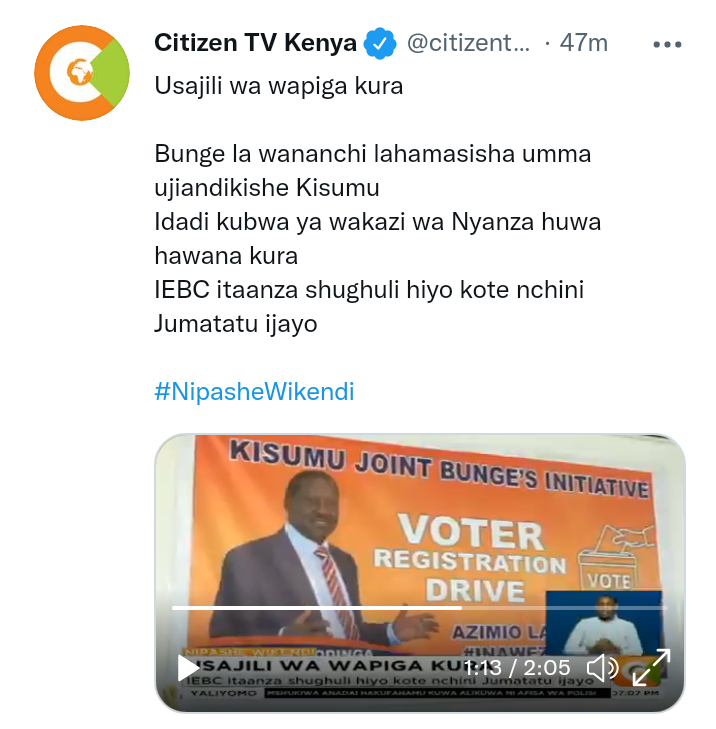
Task: Click the sign language interpreter inset
Action: click(x=603, y=623)
